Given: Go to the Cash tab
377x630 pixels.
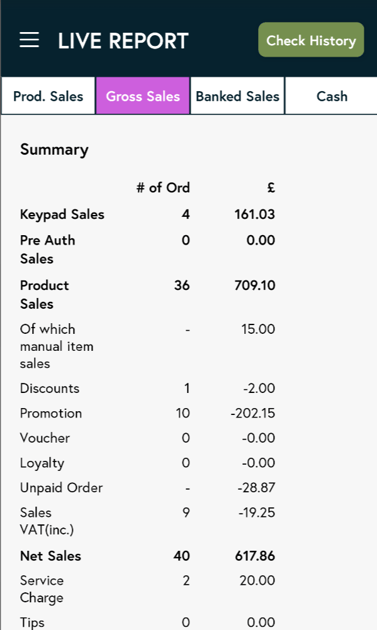Looking at the screenshot, I should (x=332, y=96).
